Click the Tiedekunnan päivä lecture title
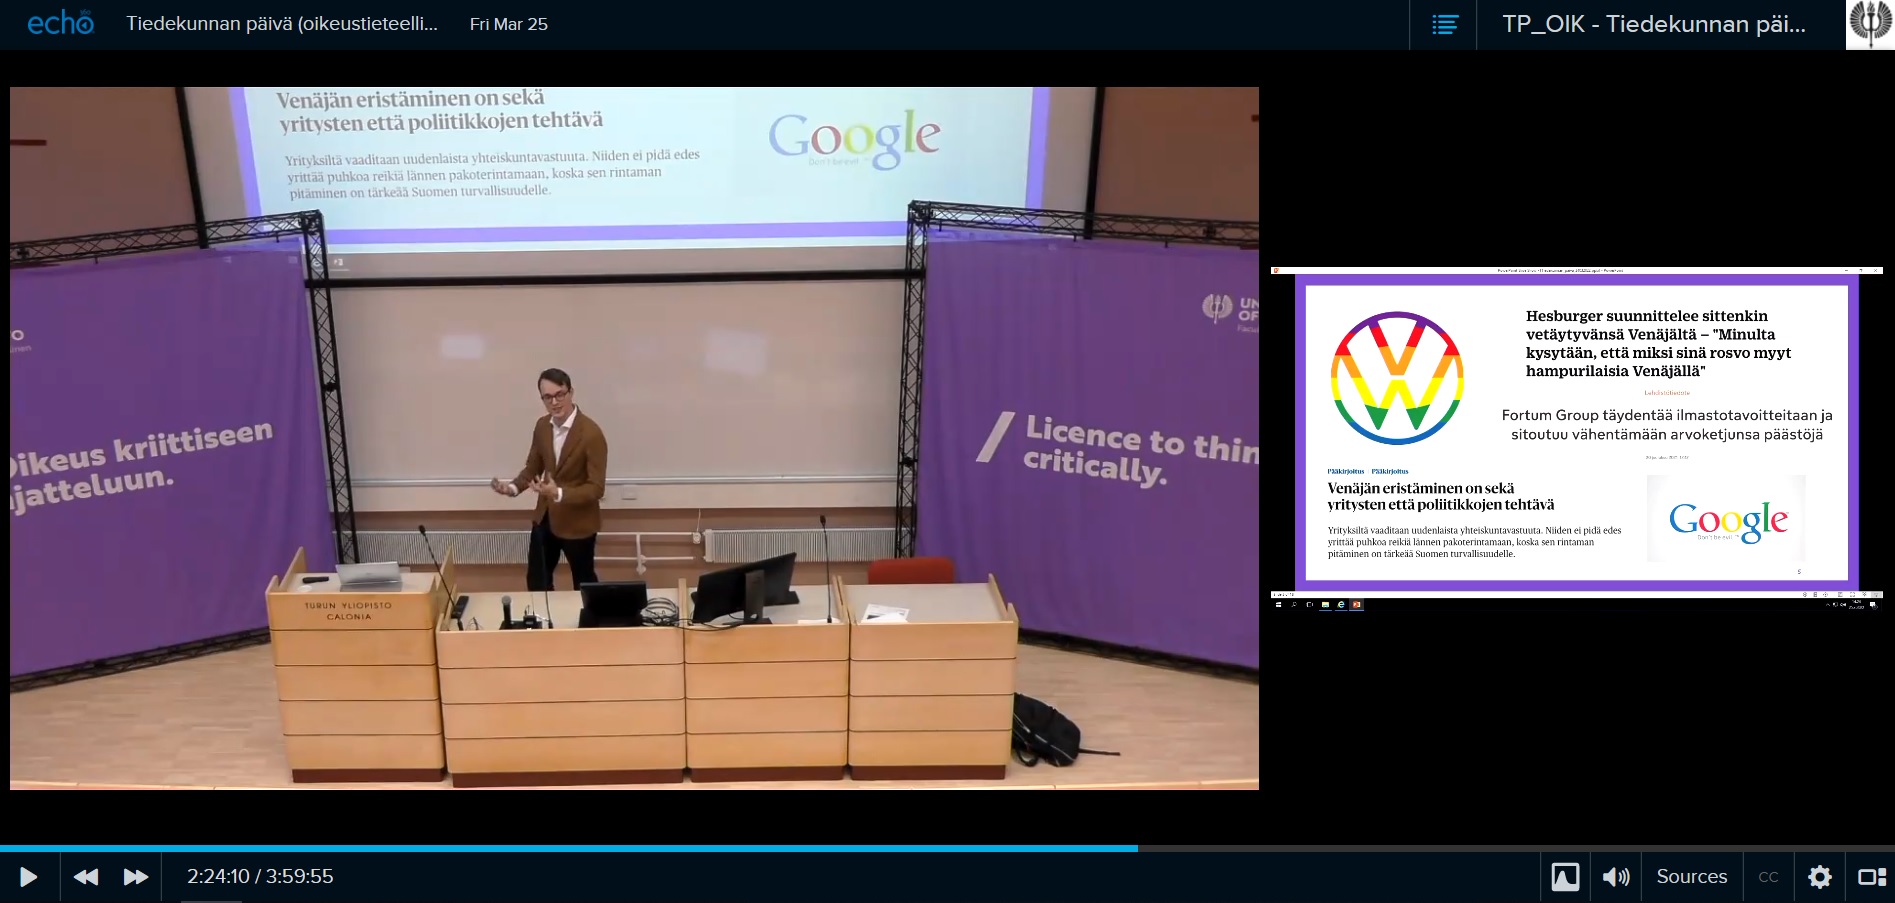Image resolution: width=1895 pixels, height=903 pixels. point(282,24)
